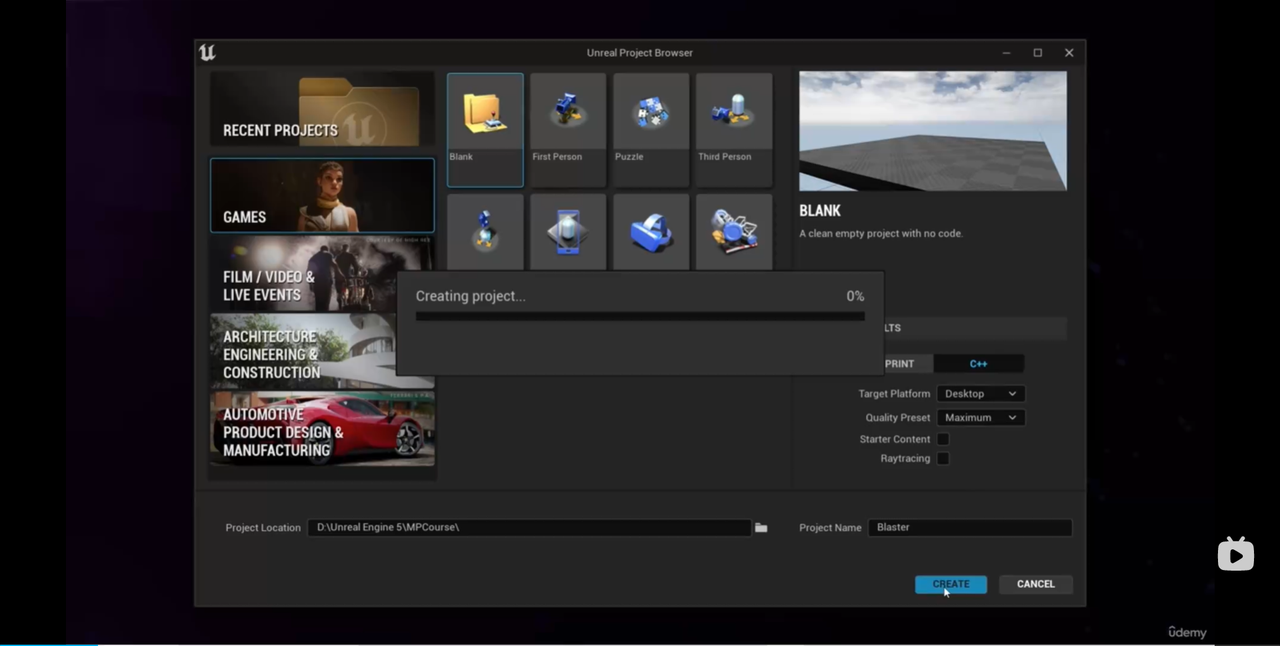The height and width of the screenshot is (646, 1280).
Task: Minimize the Unreal Project Browser window
Action: 1007,53
